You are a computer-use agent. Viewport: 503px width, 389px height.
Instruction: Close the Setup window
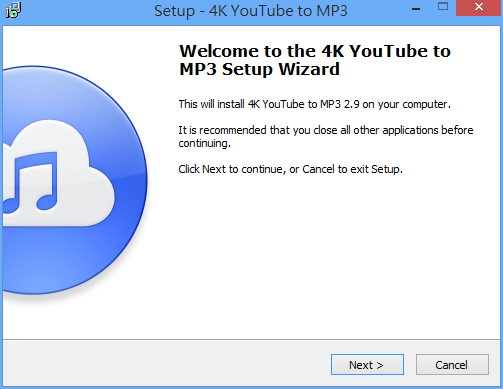pos(479,8)
